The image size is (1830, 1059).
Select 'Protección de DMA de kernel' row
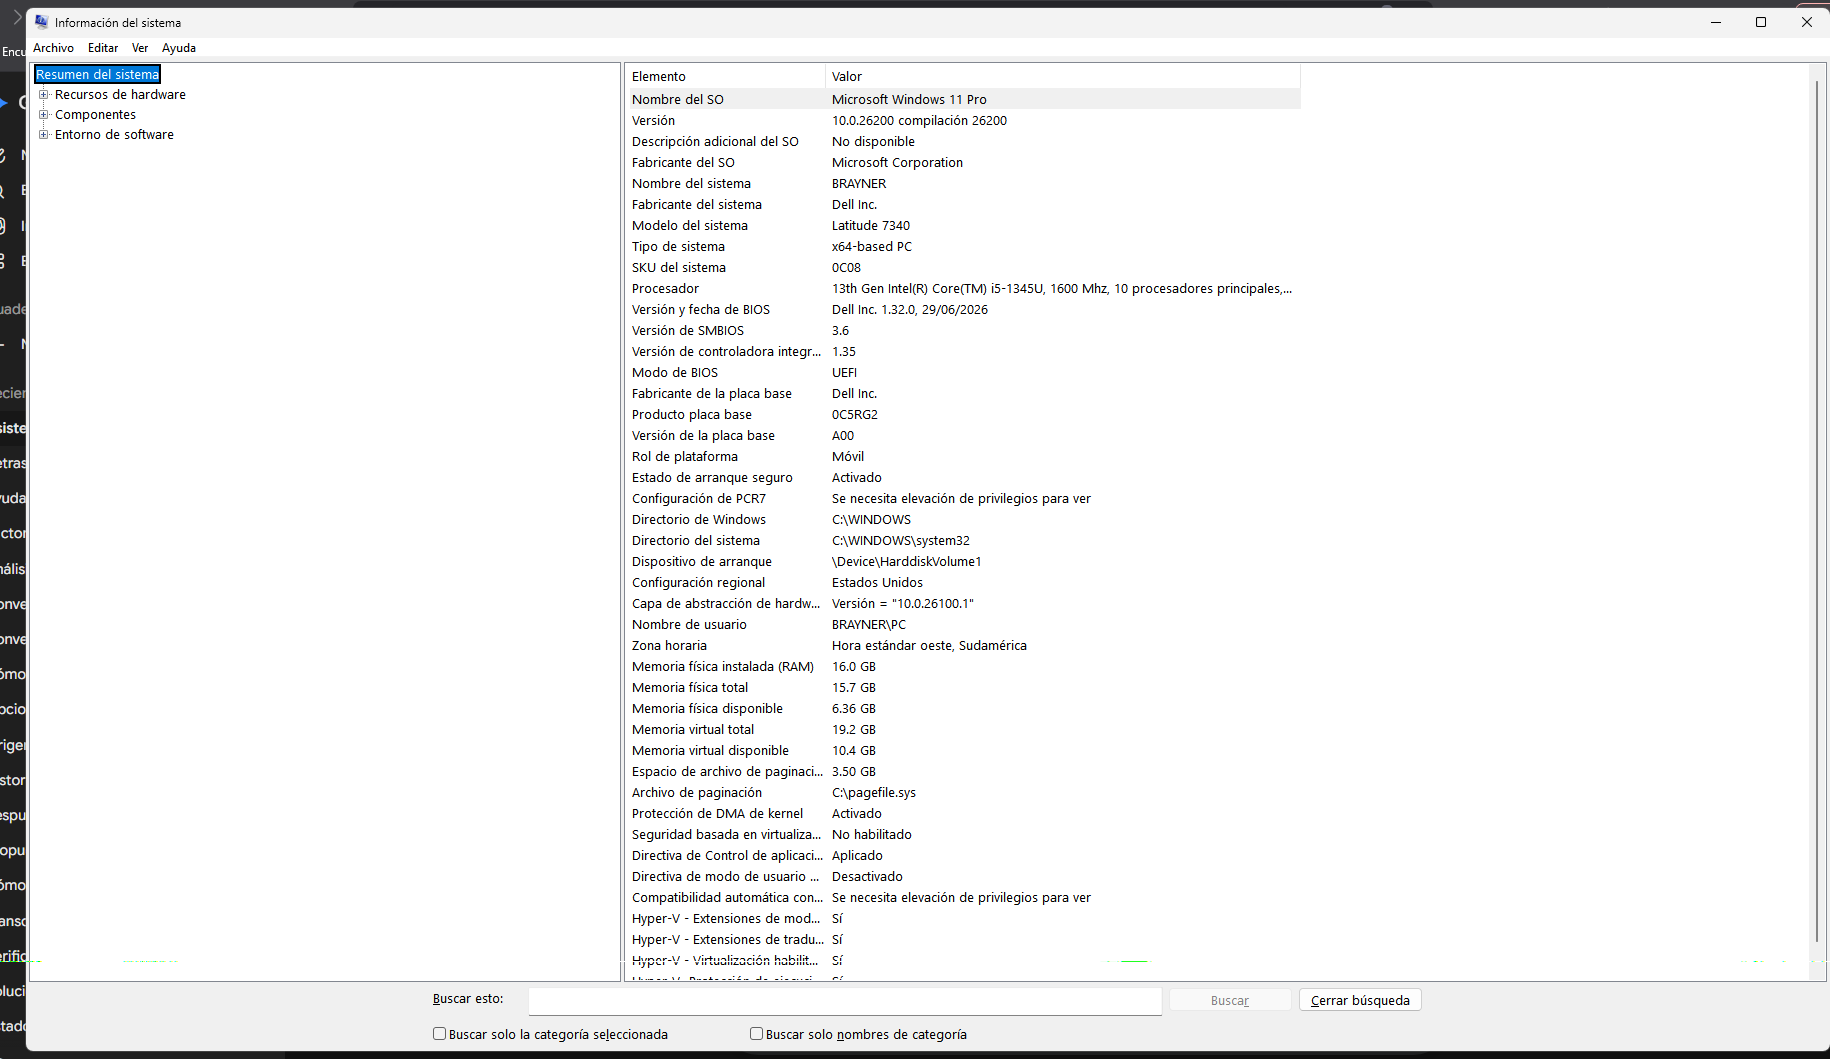(963, 813)
